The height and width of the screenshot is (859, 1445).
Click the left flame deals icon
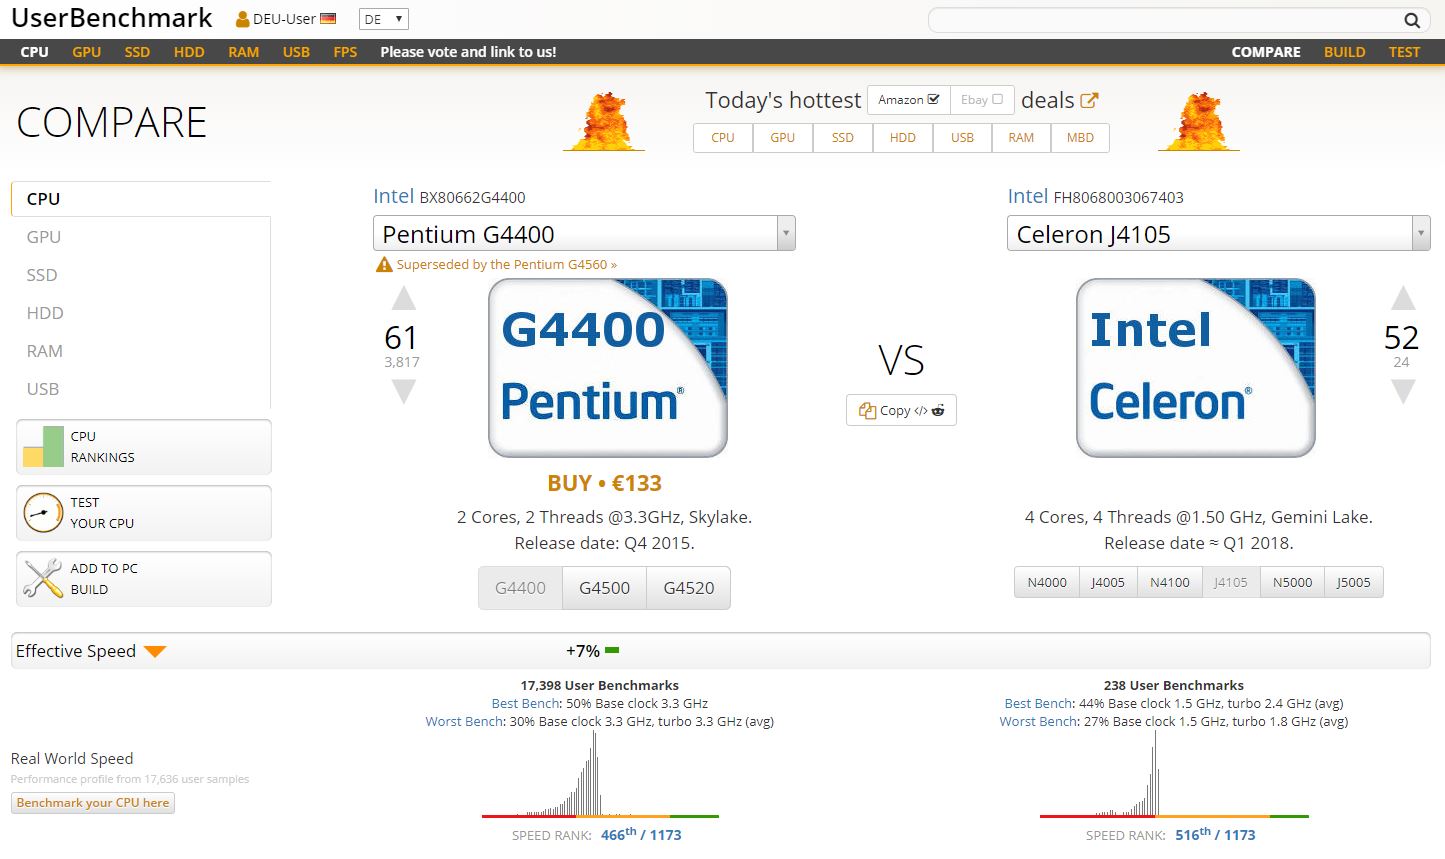pyautogui.click(x=603, y=121)
